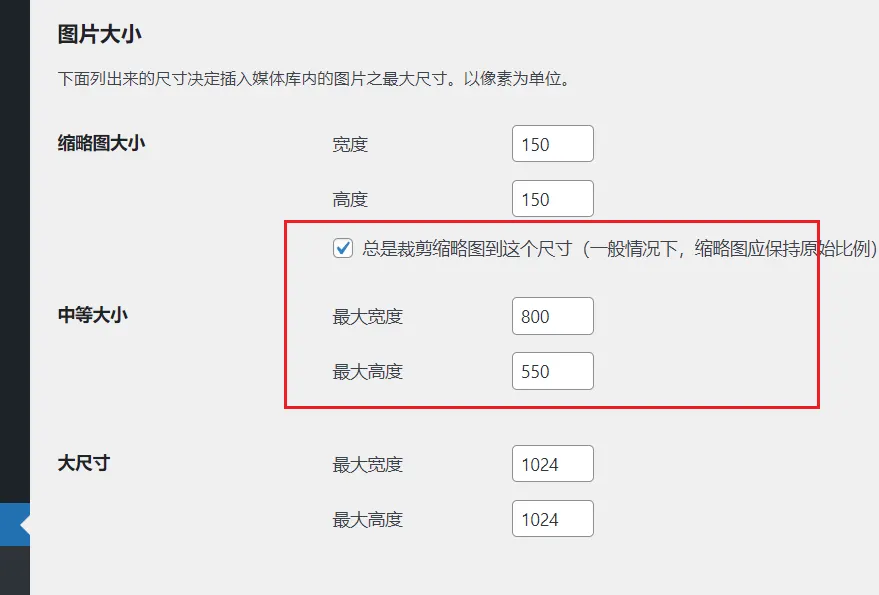
Task: Click the 大尺寸 row heading
Action: coord(84,463)
